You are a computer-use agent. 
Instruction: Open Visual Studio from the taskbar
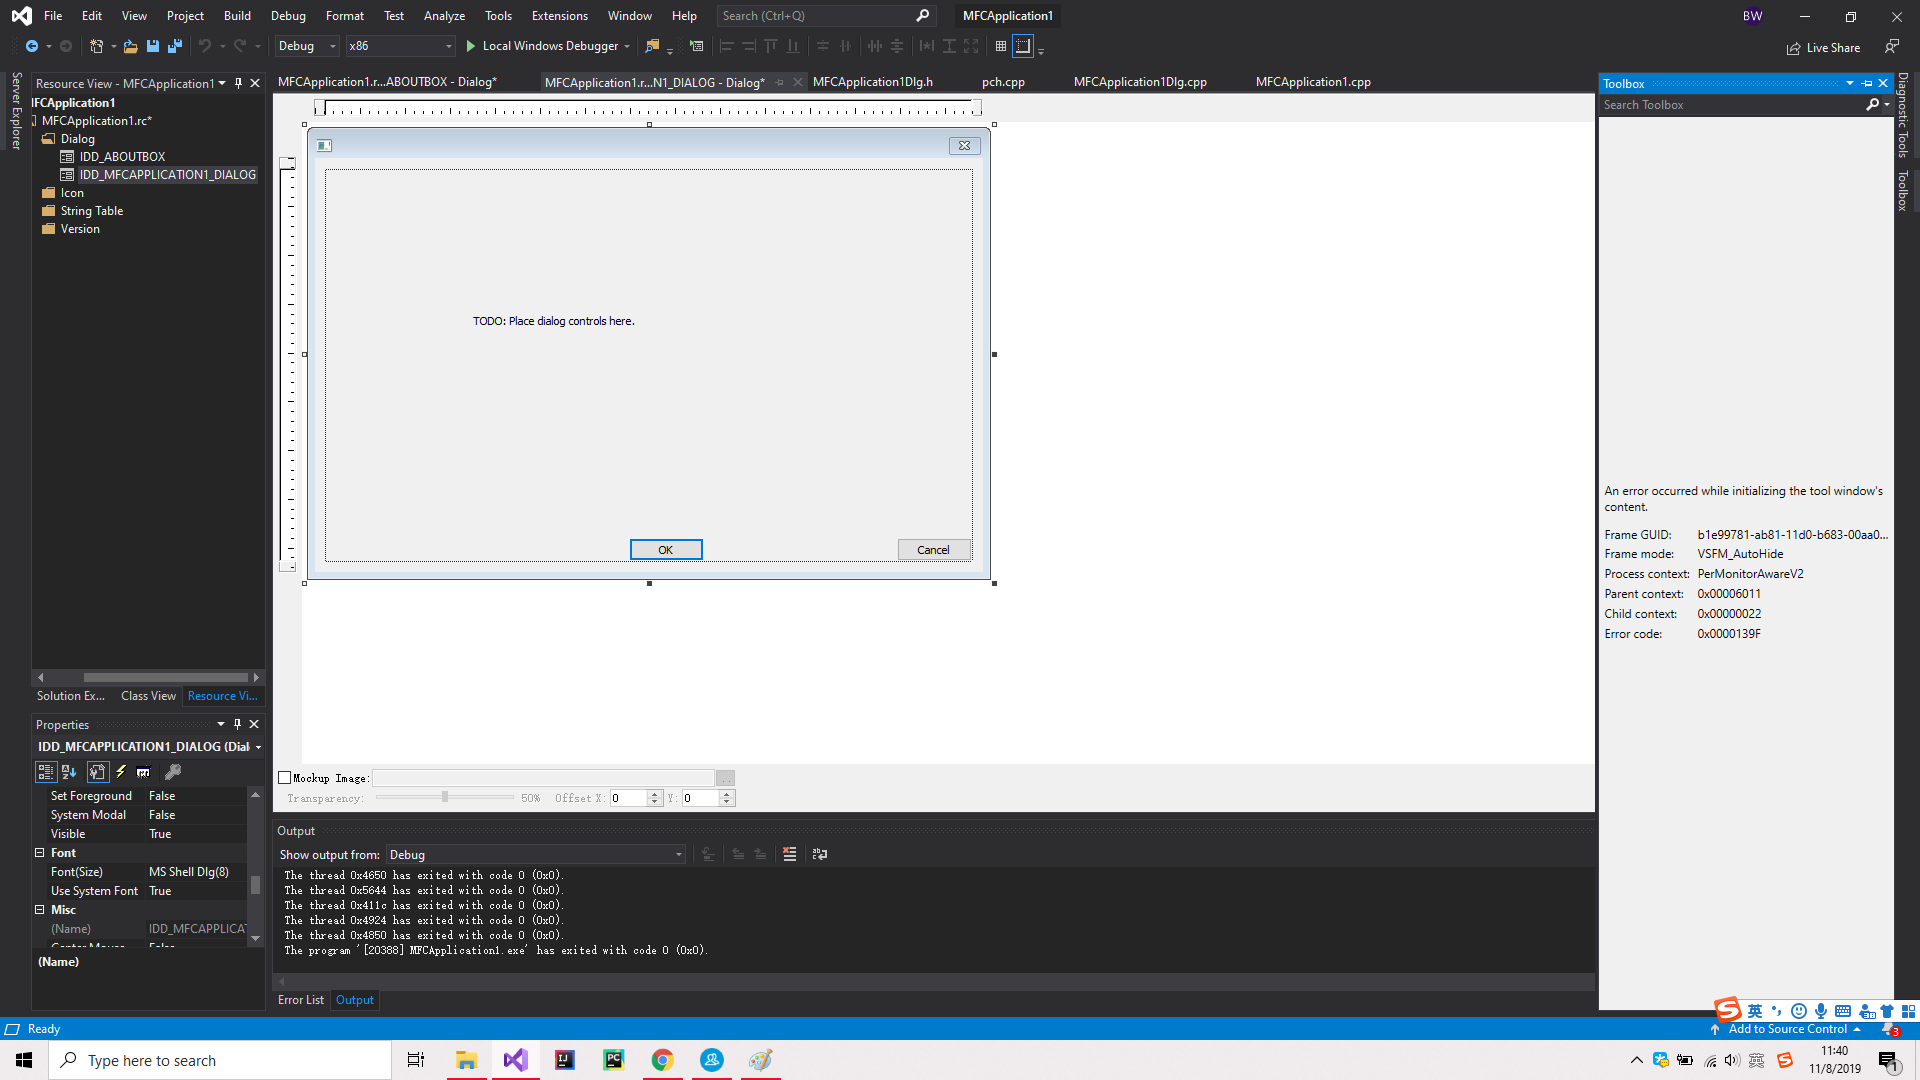pos(515,1060)
